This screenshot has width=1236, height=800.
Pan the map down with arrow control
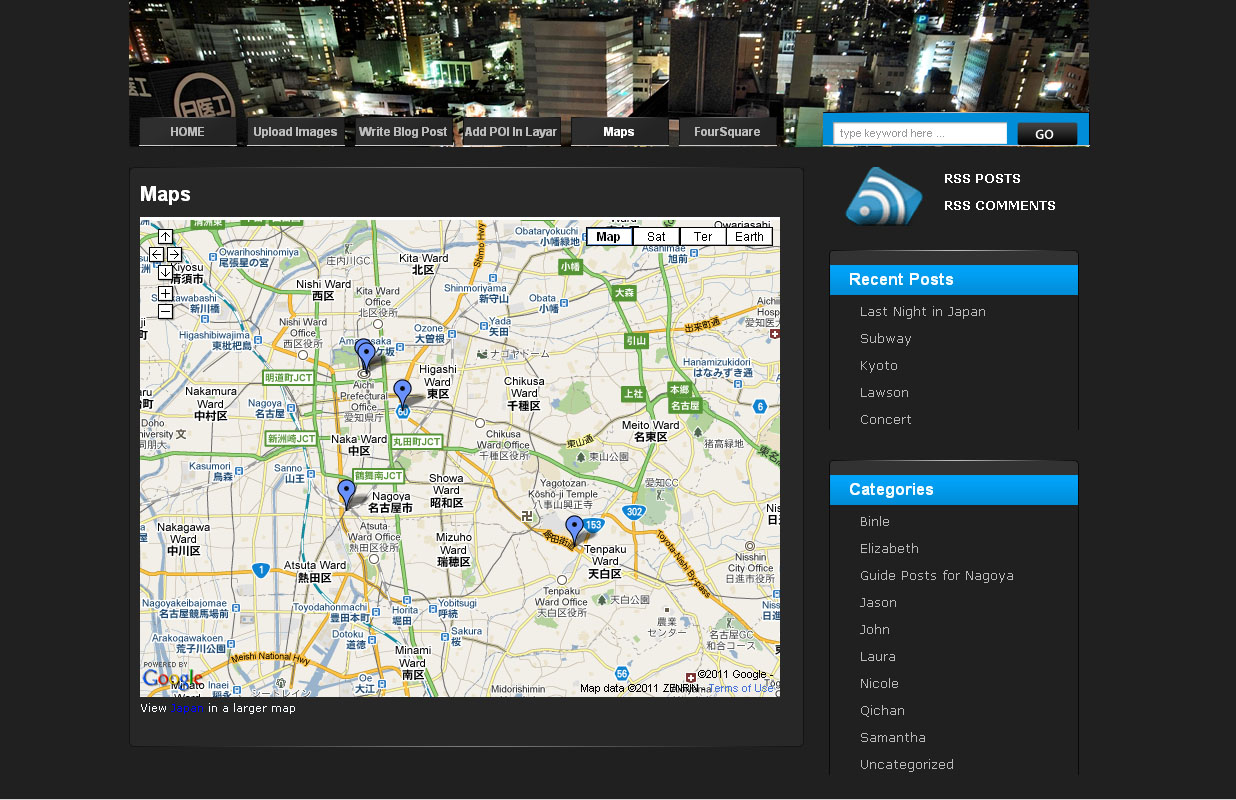165,272
